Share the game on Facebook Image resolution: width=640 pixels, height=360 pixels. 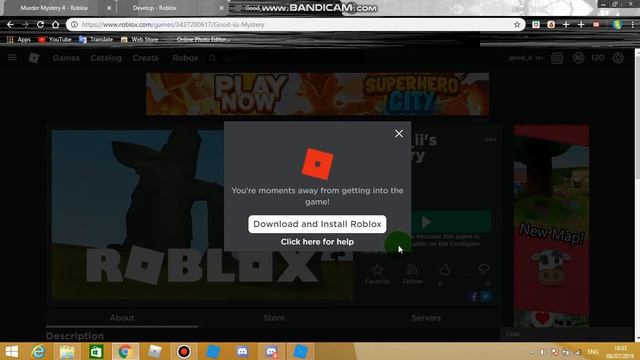click(x=474, y=297)
